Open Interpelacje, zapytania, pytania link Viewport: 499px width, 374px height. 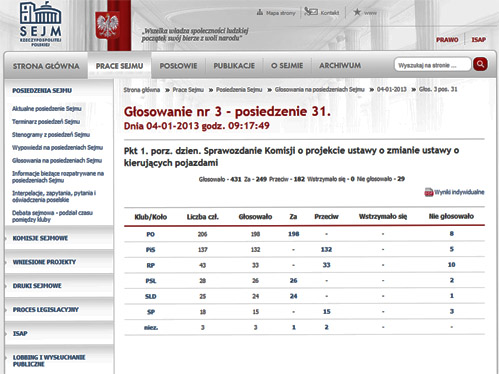click(54, 197)
